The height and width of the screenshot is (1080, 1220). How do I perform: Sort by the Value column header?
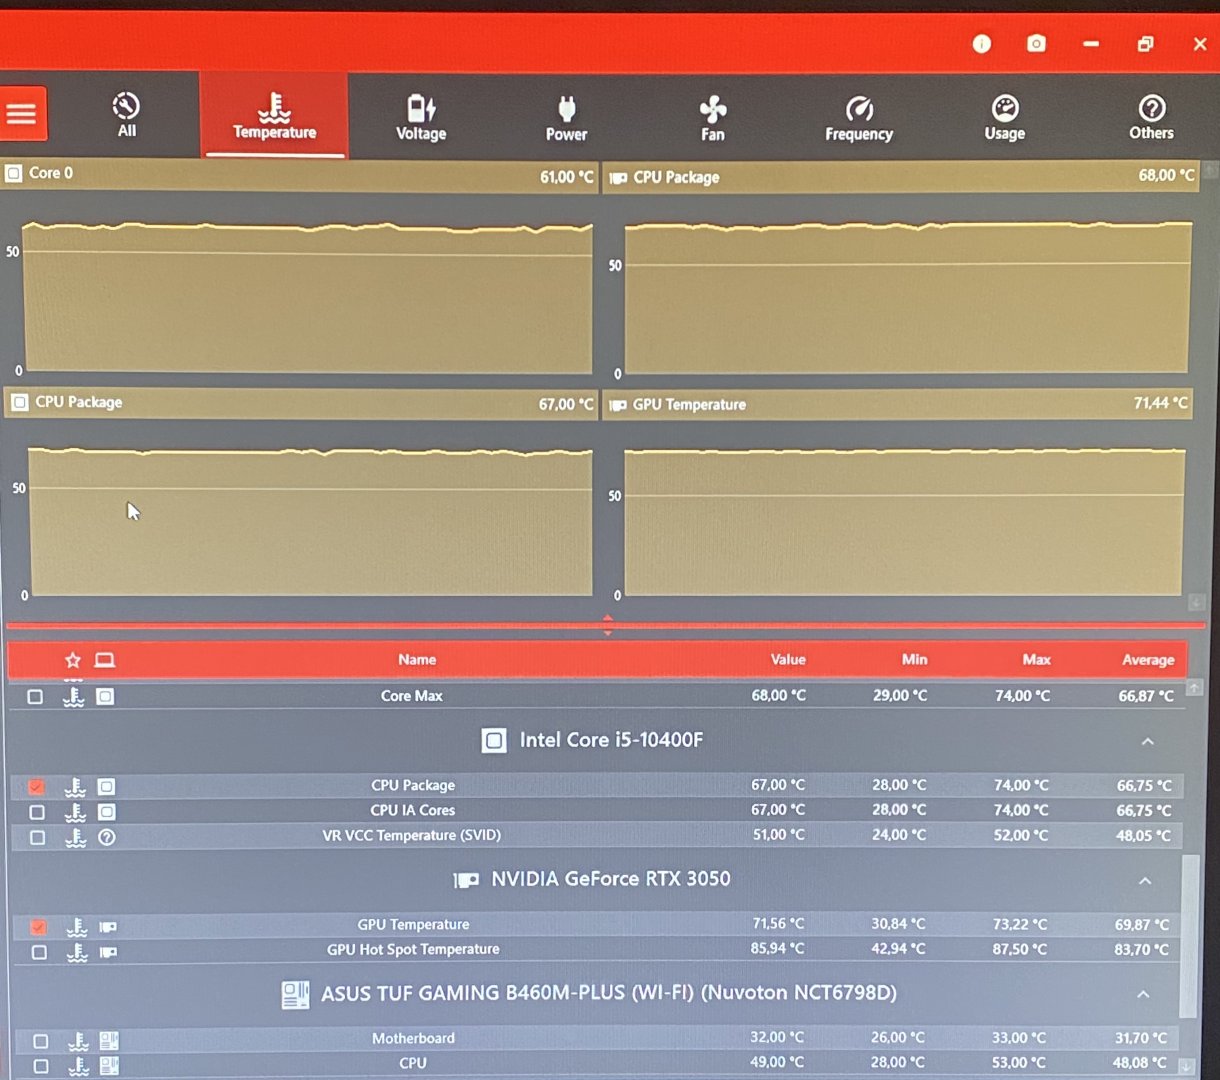pos(788,660)
